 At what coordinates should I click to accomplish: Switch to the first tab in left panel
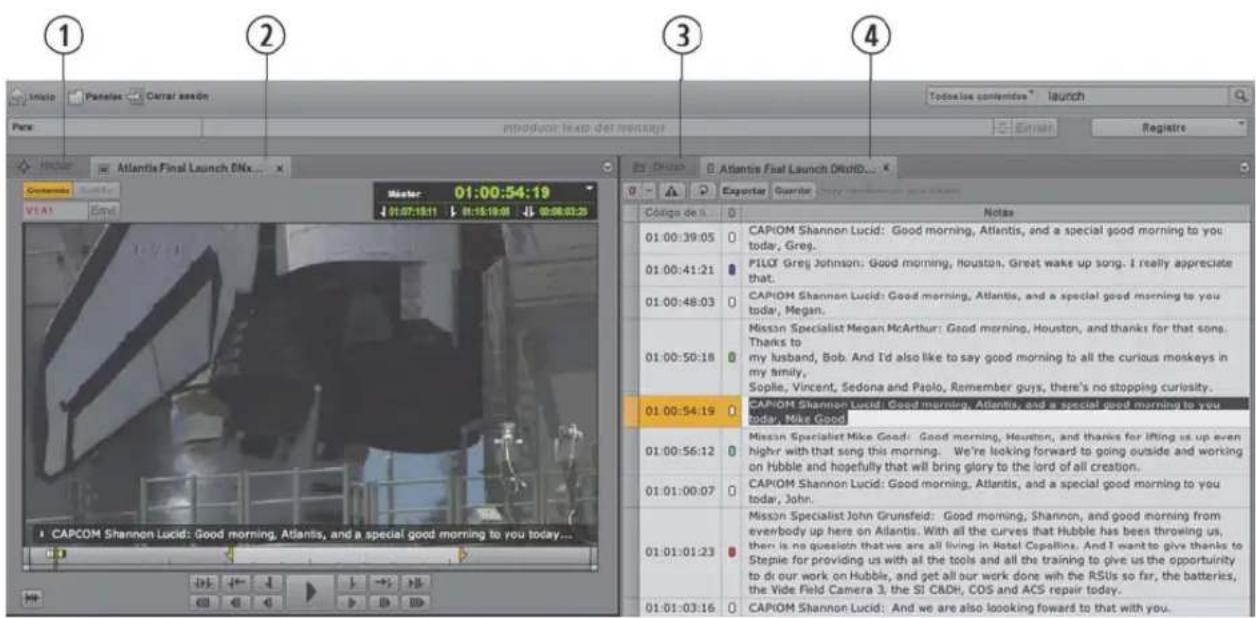coord(50,167)
